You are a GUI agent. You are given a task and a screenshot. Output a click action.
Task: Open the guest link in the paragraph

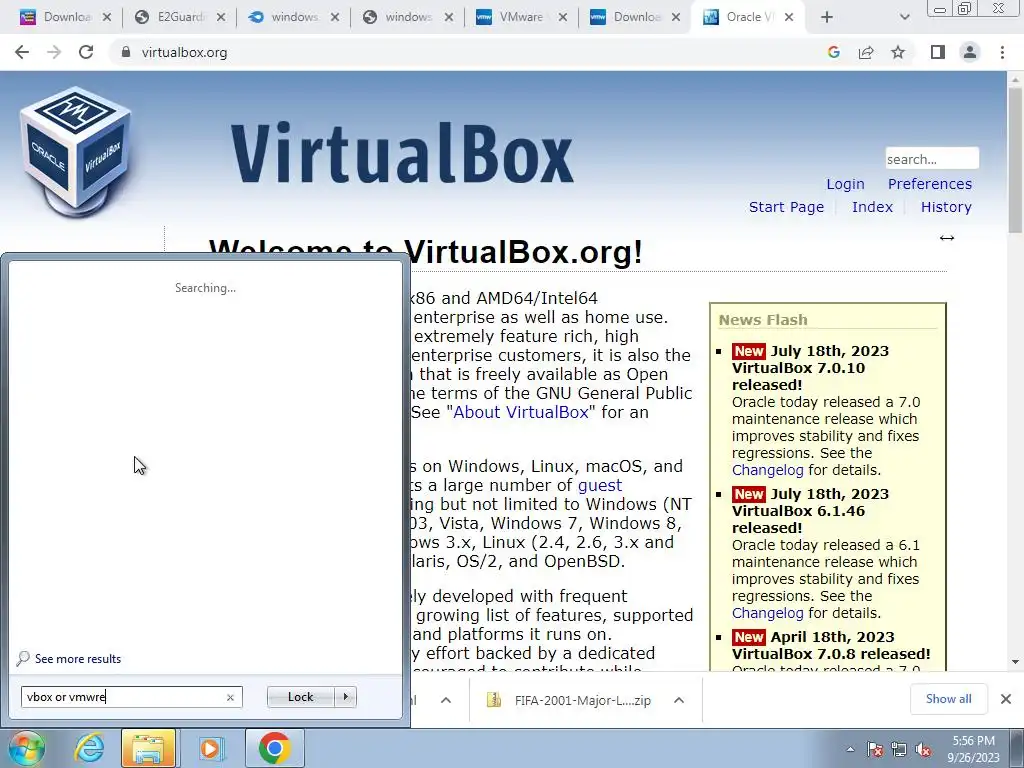tap(600, 485)
